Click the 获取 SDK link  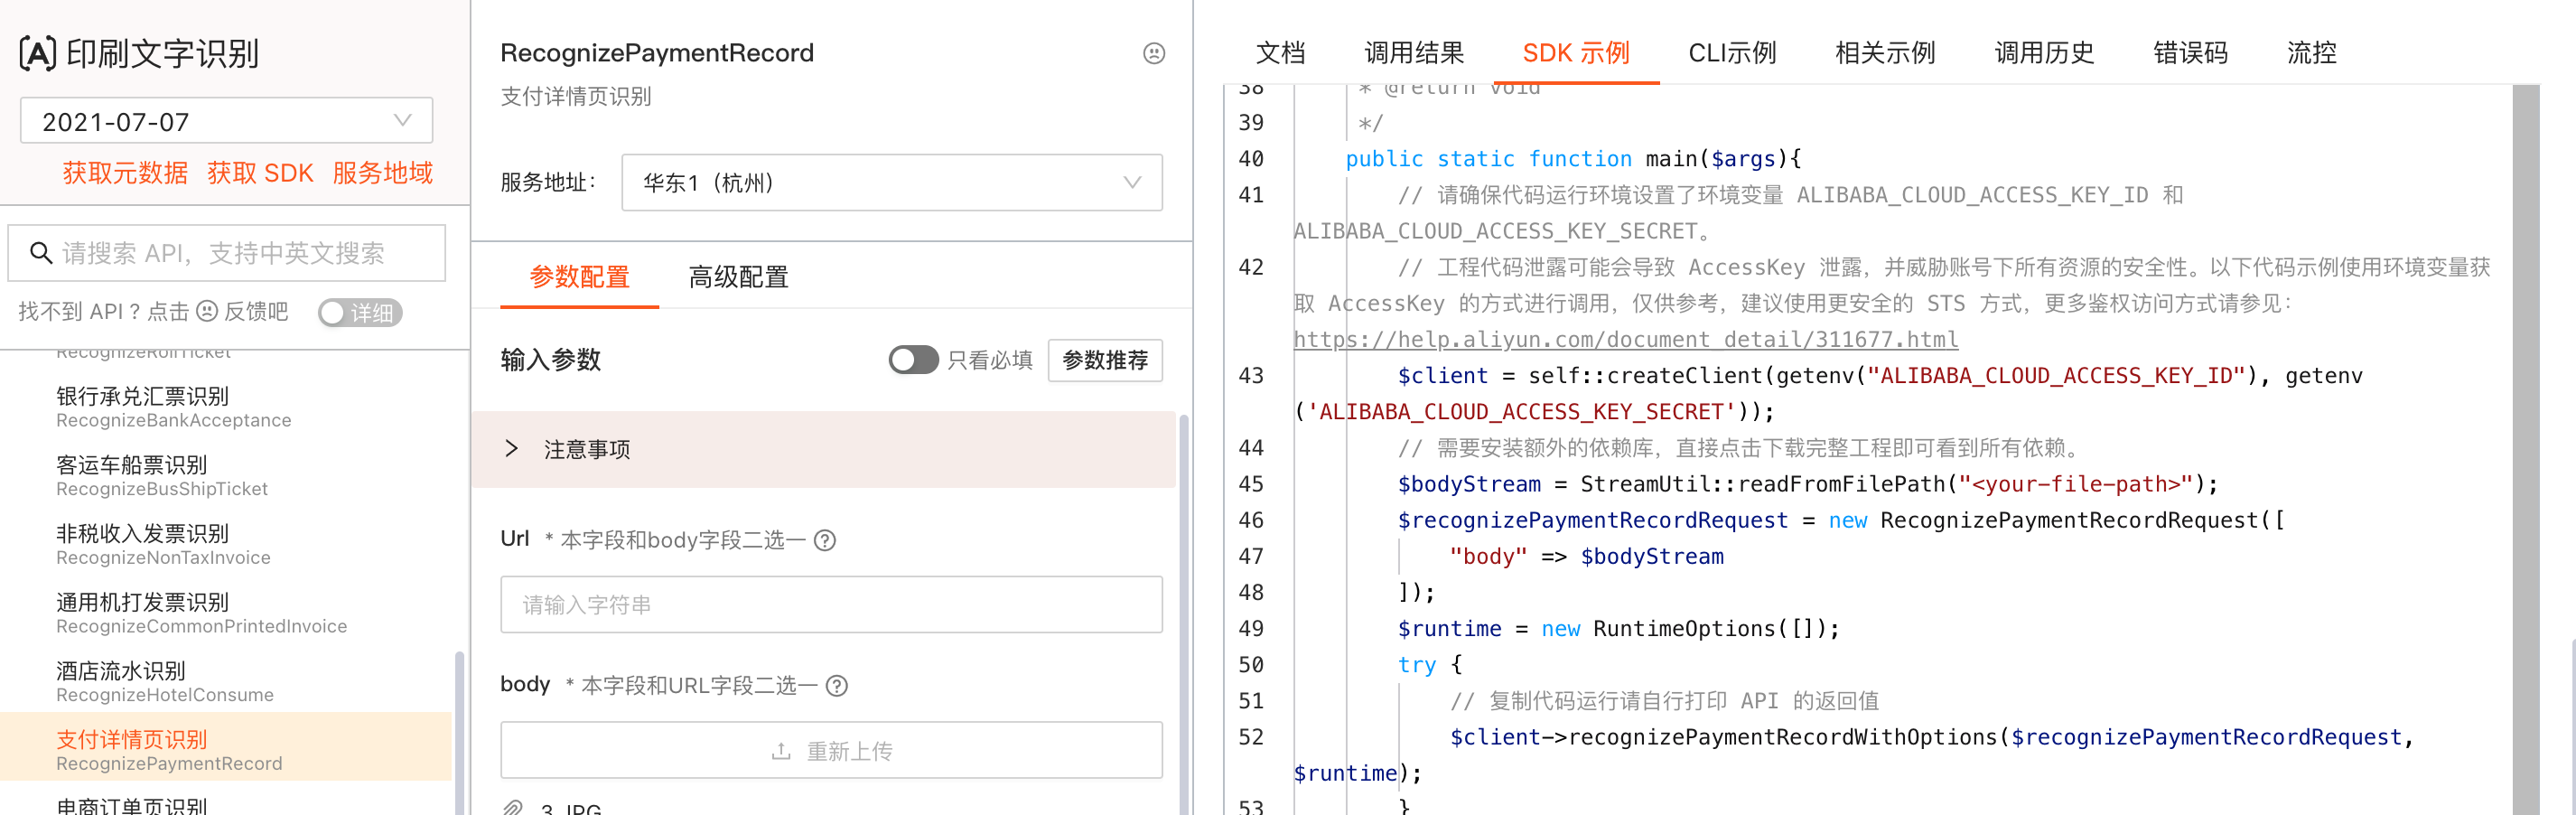(x=260, y=173)
